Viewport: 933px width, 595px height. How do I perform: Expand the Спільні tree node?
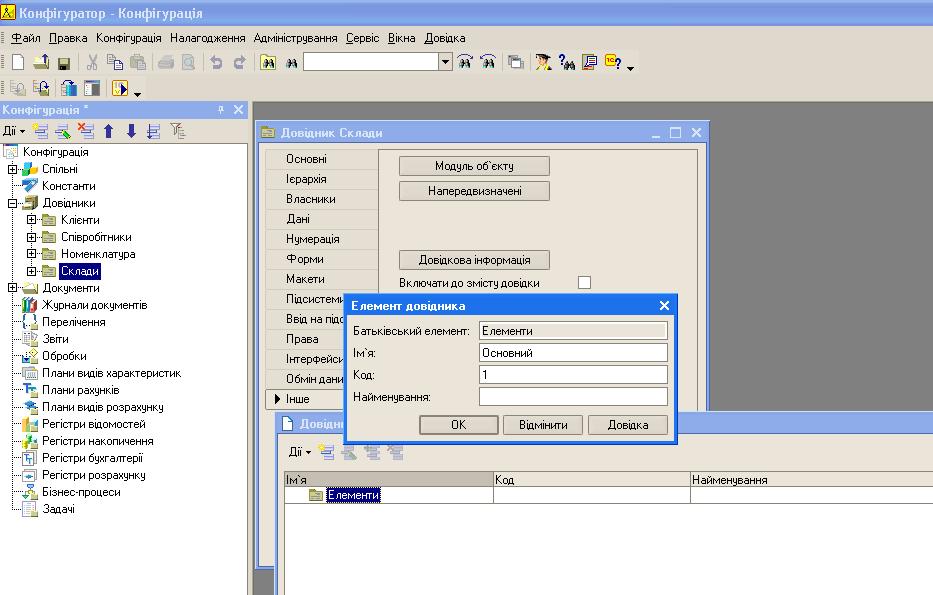click(x=12, y=169)
